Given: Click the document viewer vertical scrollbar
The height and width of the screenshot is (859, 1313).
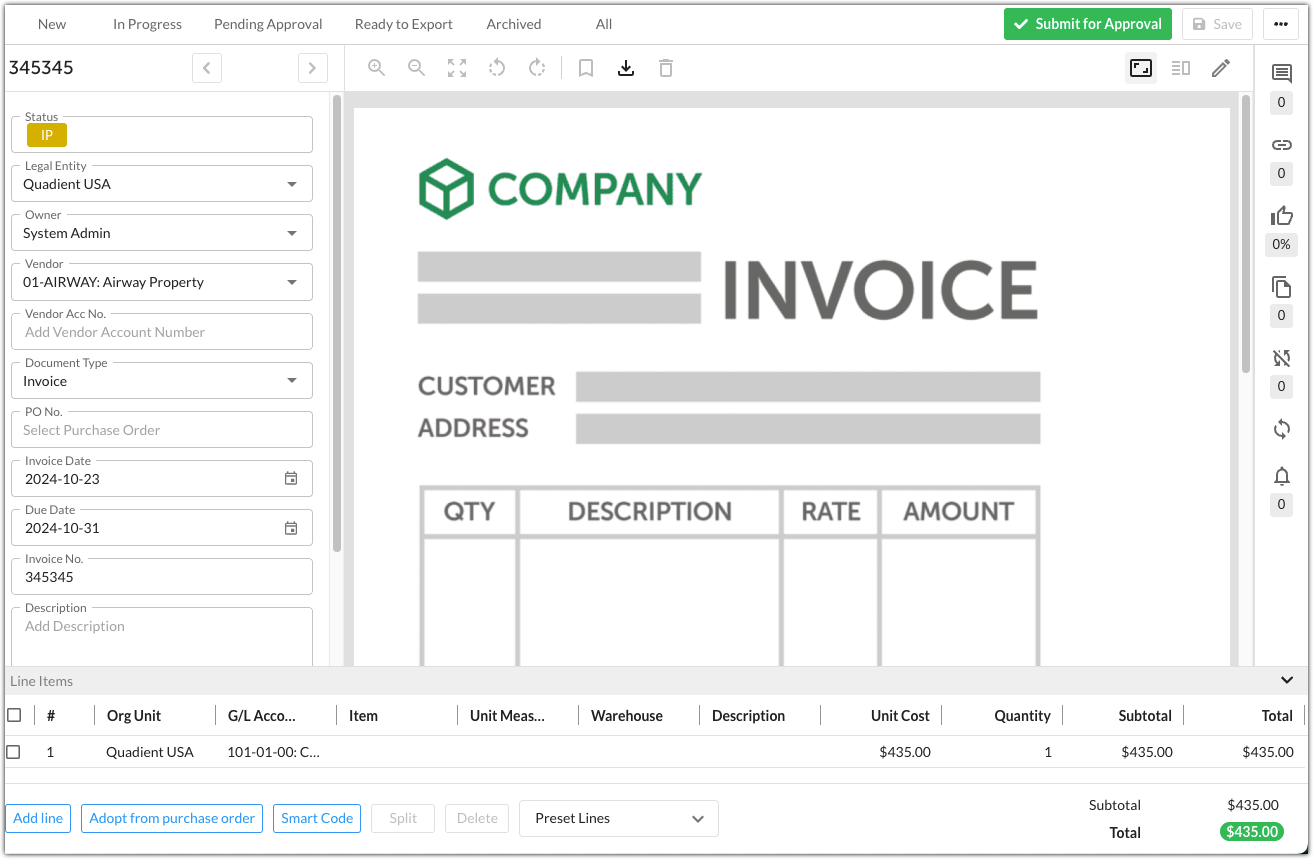Looking at the screenshot, I should tap(1246, 234).
